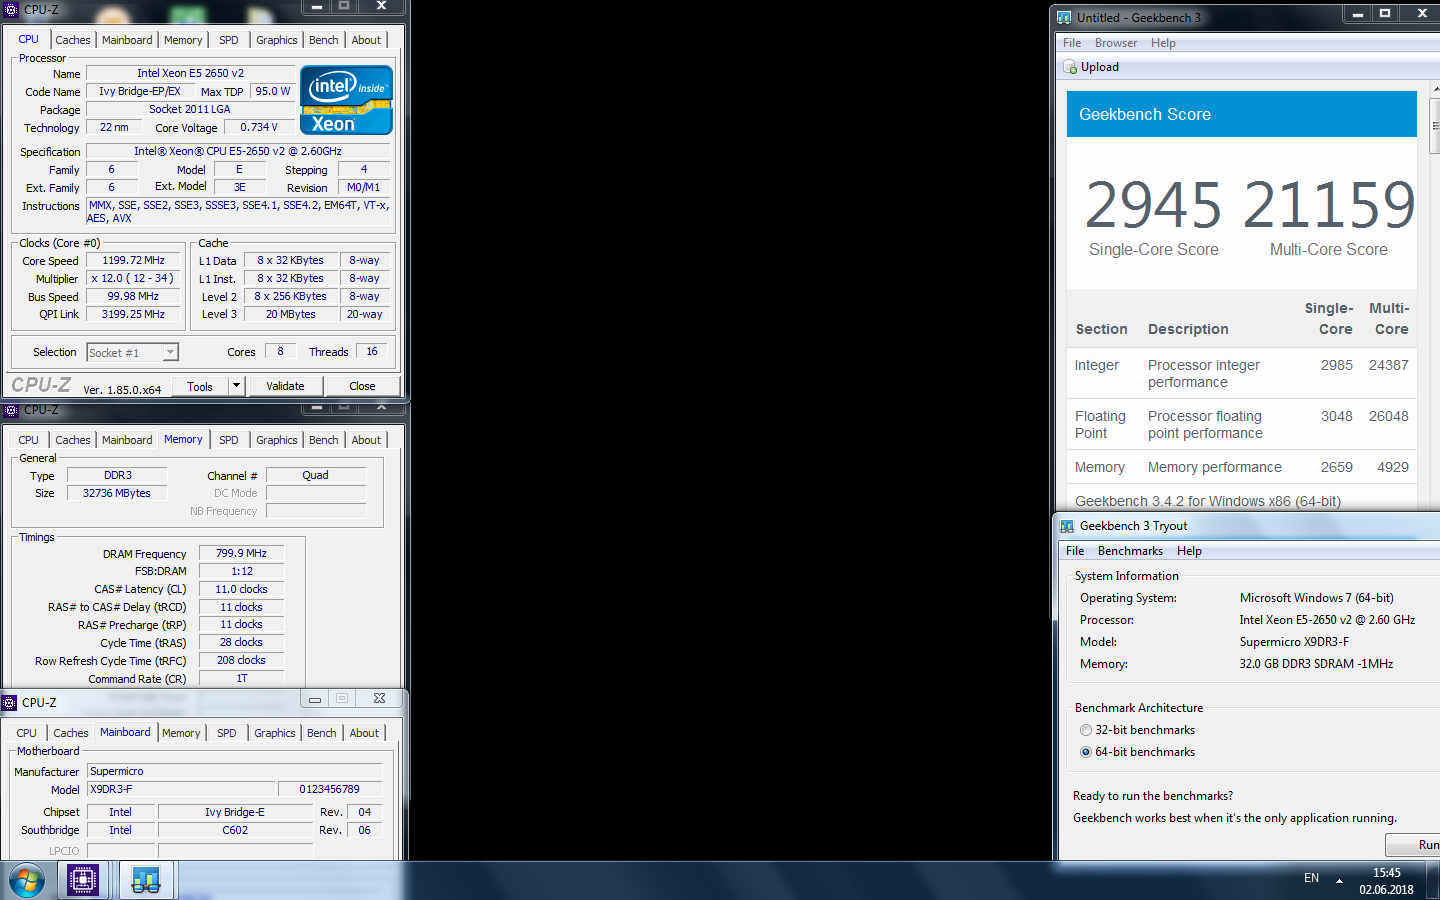1440x900 pixels.
Task: Open Benchmarks menu in Geekbench Tryout
Action: pos(1130,551)
